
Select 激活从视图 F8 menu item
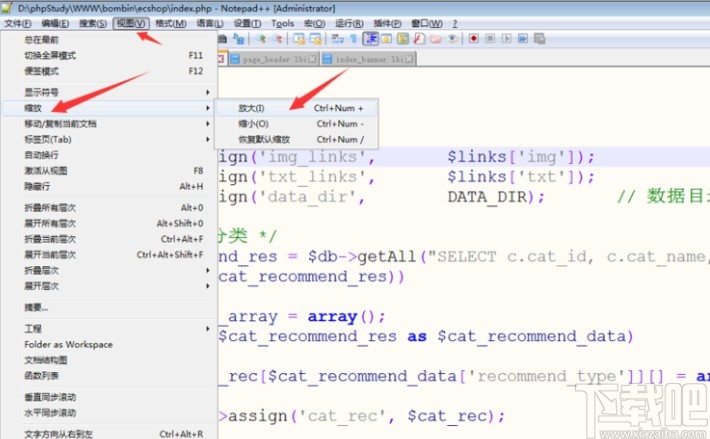tap(110, 171)
